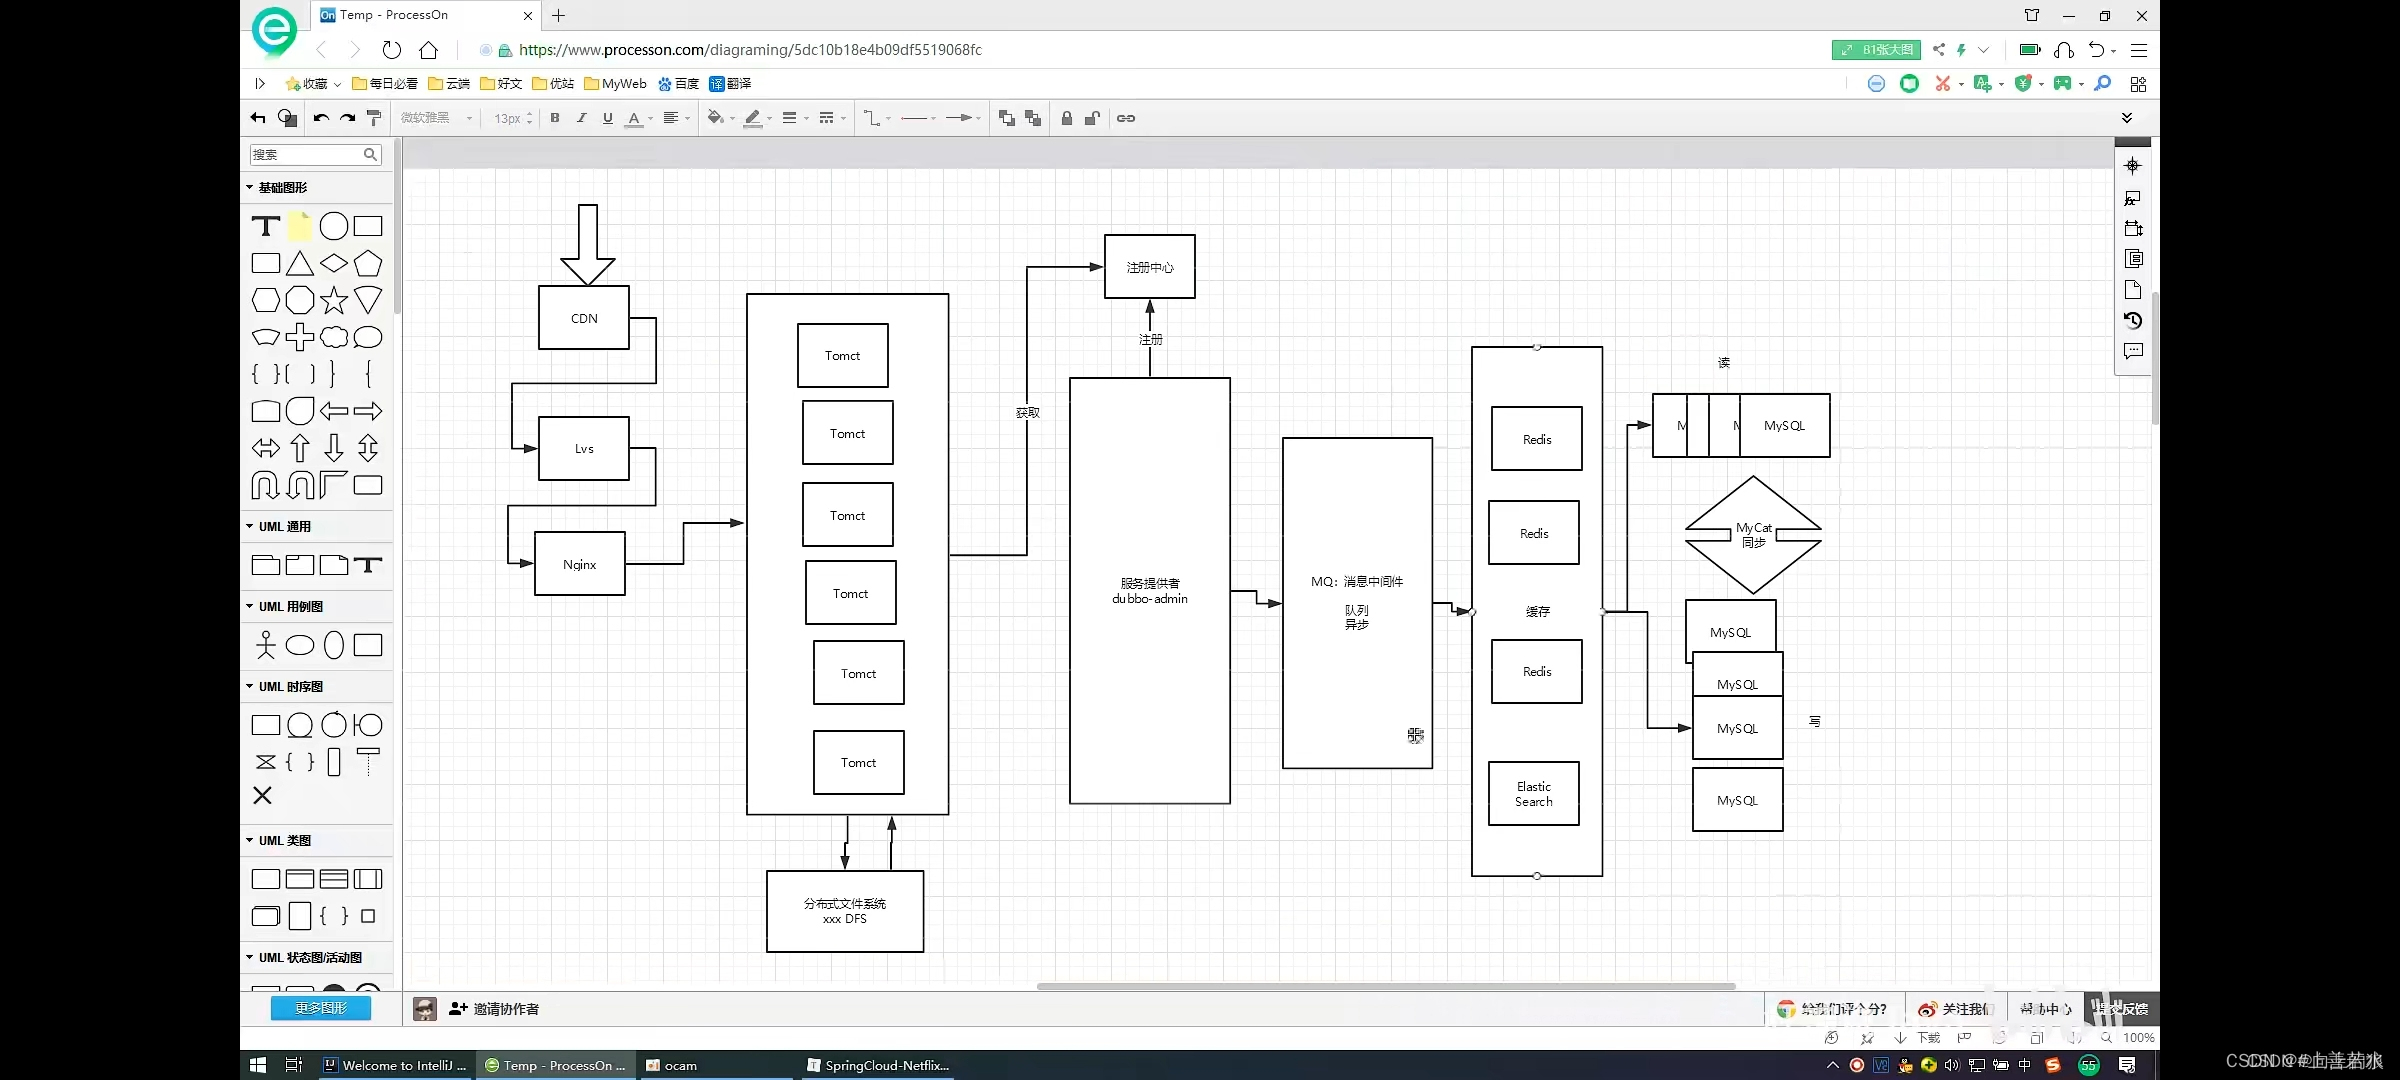Select the star shape in the palette
The width and height of the screenshot is (2400, 1080).
[x=334, y=300]
